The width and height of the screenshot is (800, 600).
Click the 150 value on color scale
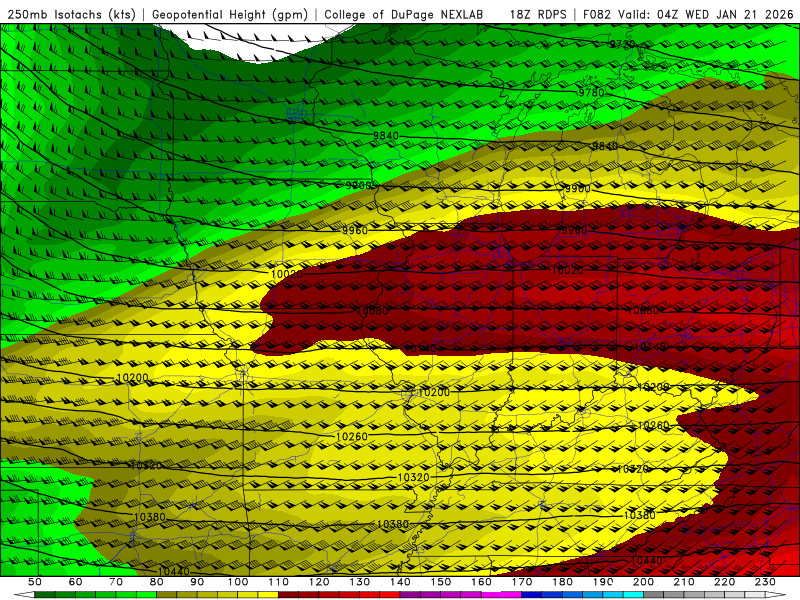click(x=441, y=581)
